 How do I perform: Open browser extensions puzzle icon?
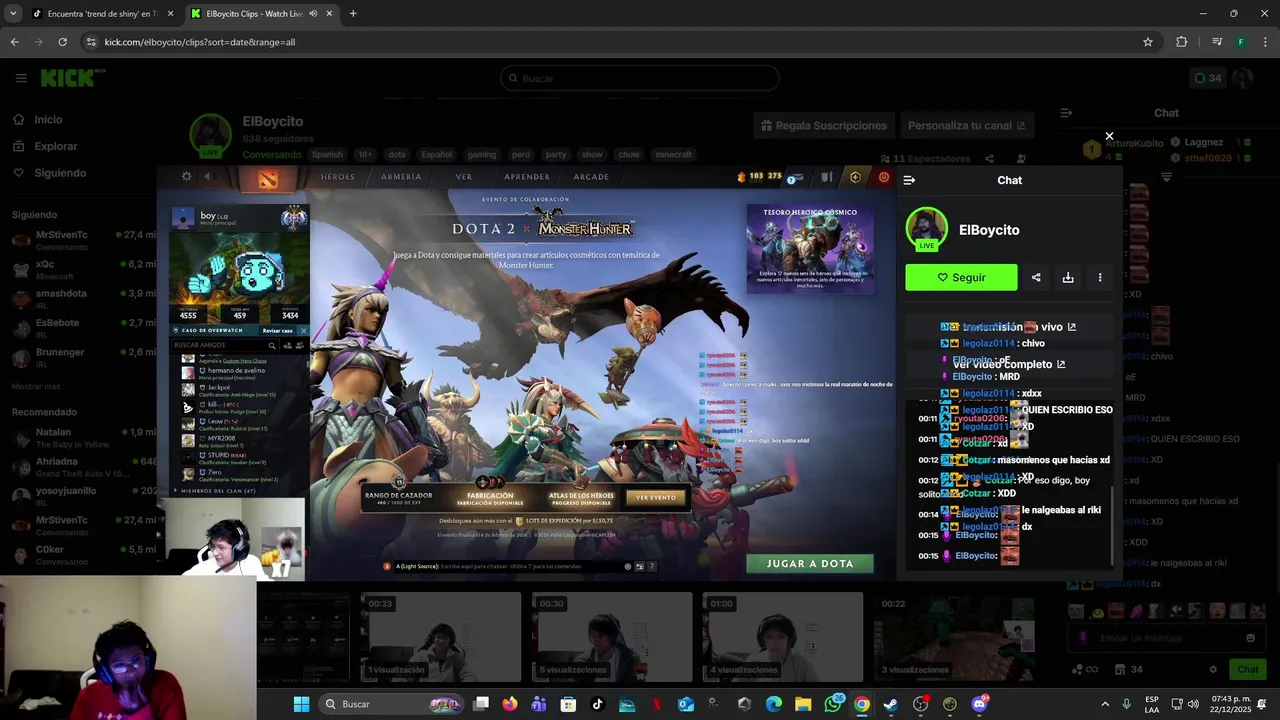(x=1182, y=42)
